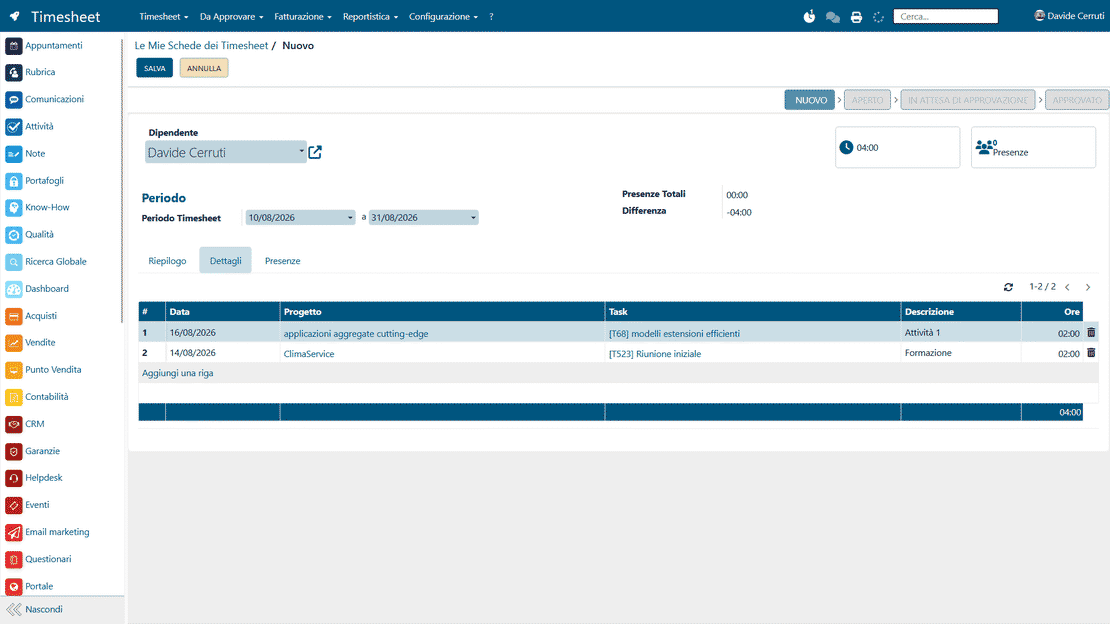Screen dimensions: 1110x624
Task: Open the Dashboard gauge icon
Action: [13, 289]
